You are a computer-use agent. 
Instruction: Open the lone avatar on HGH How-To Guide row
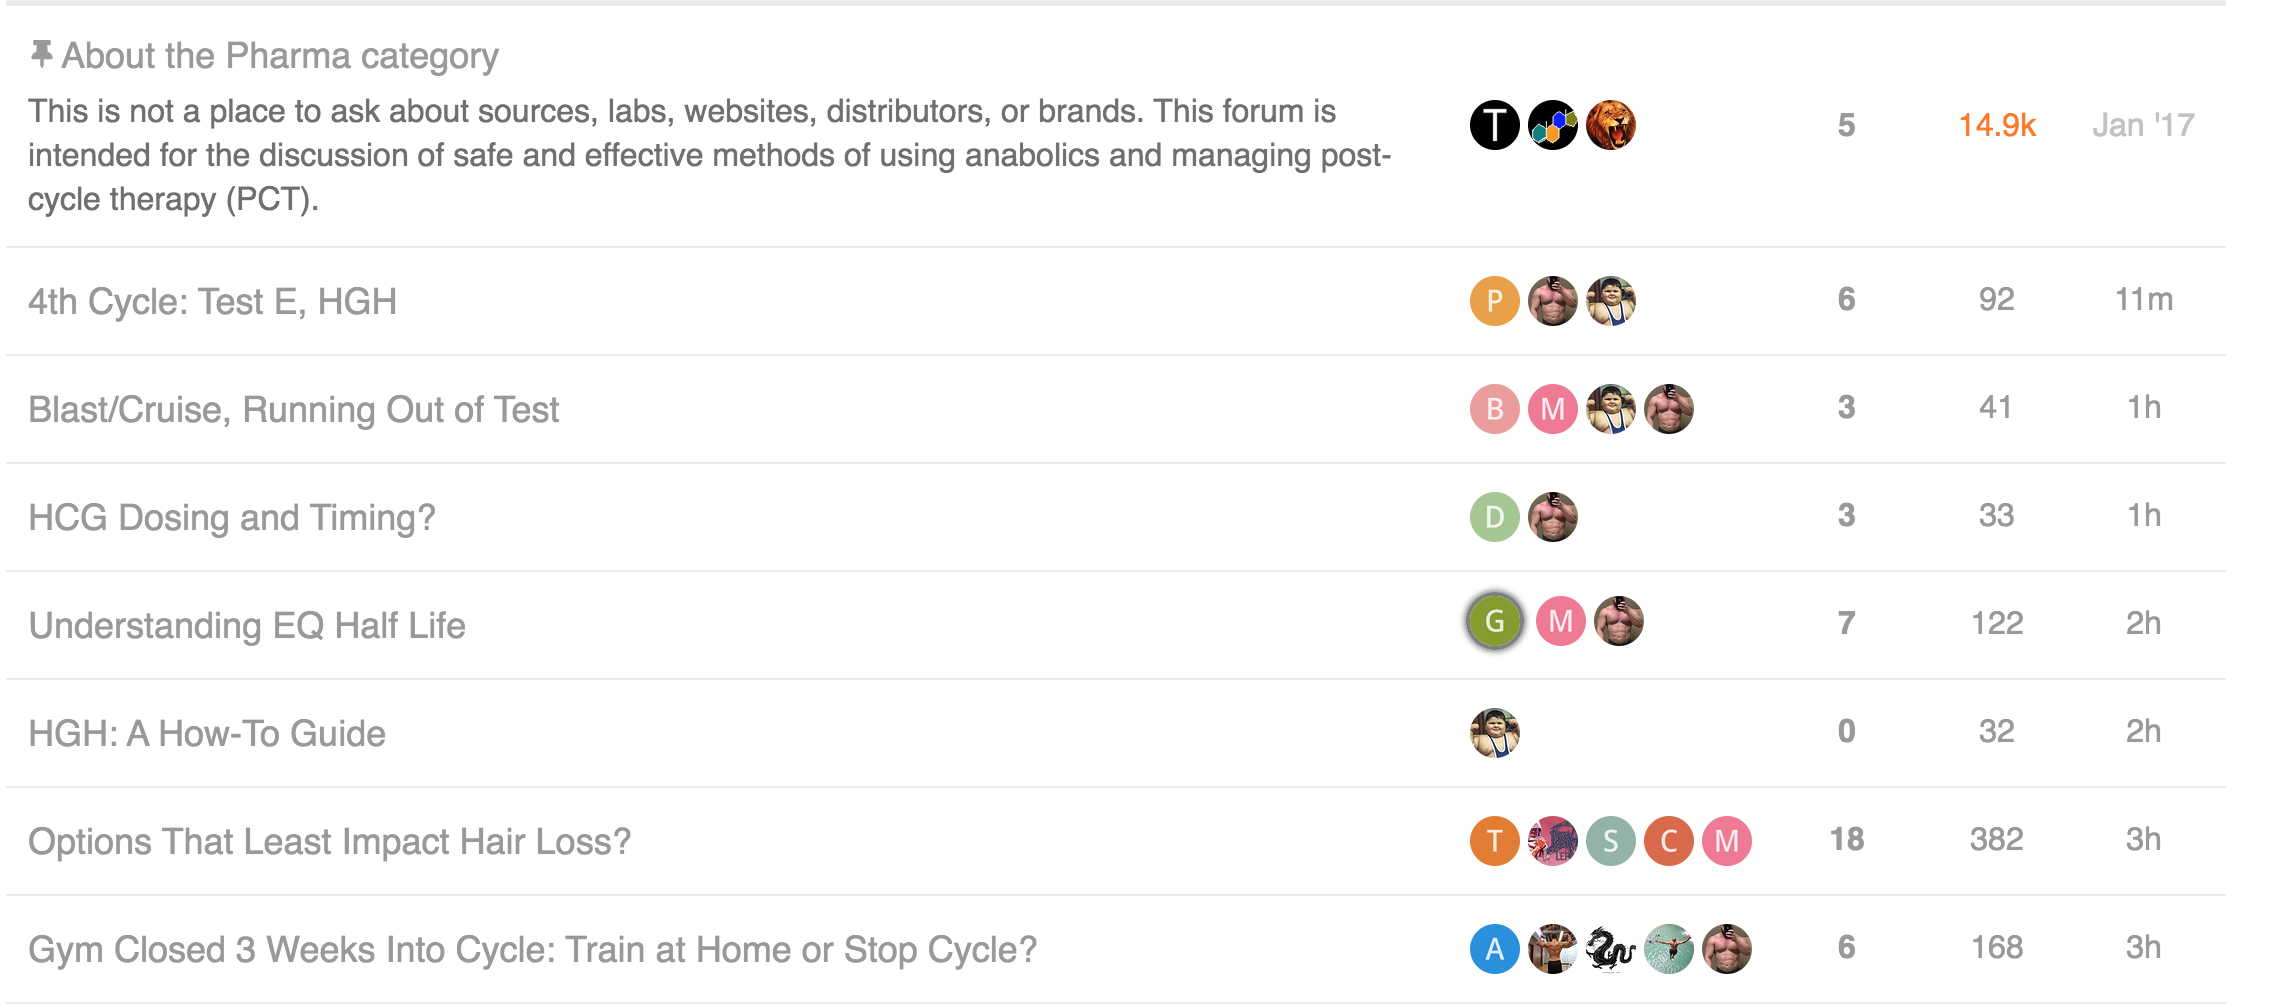(1494, 733)
